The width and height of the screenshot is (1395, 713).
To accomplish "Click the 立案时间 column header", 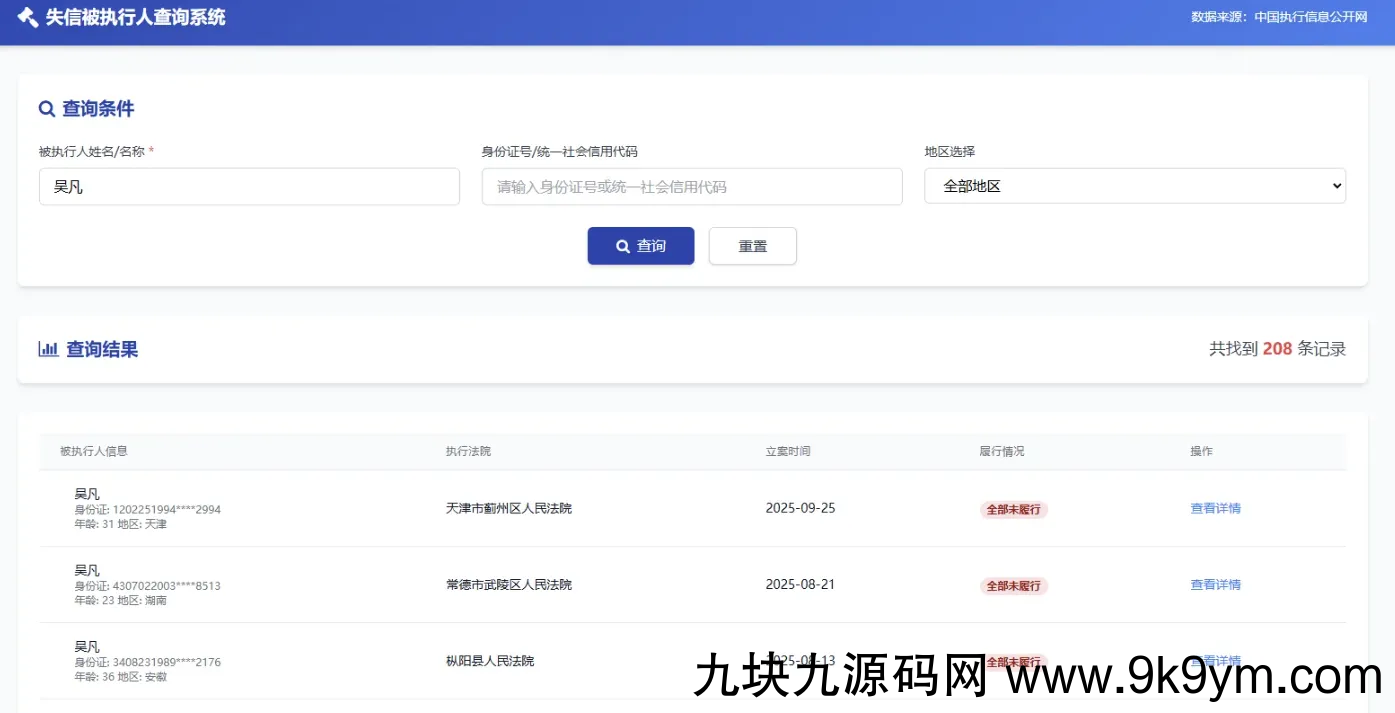I will [788, 451].
